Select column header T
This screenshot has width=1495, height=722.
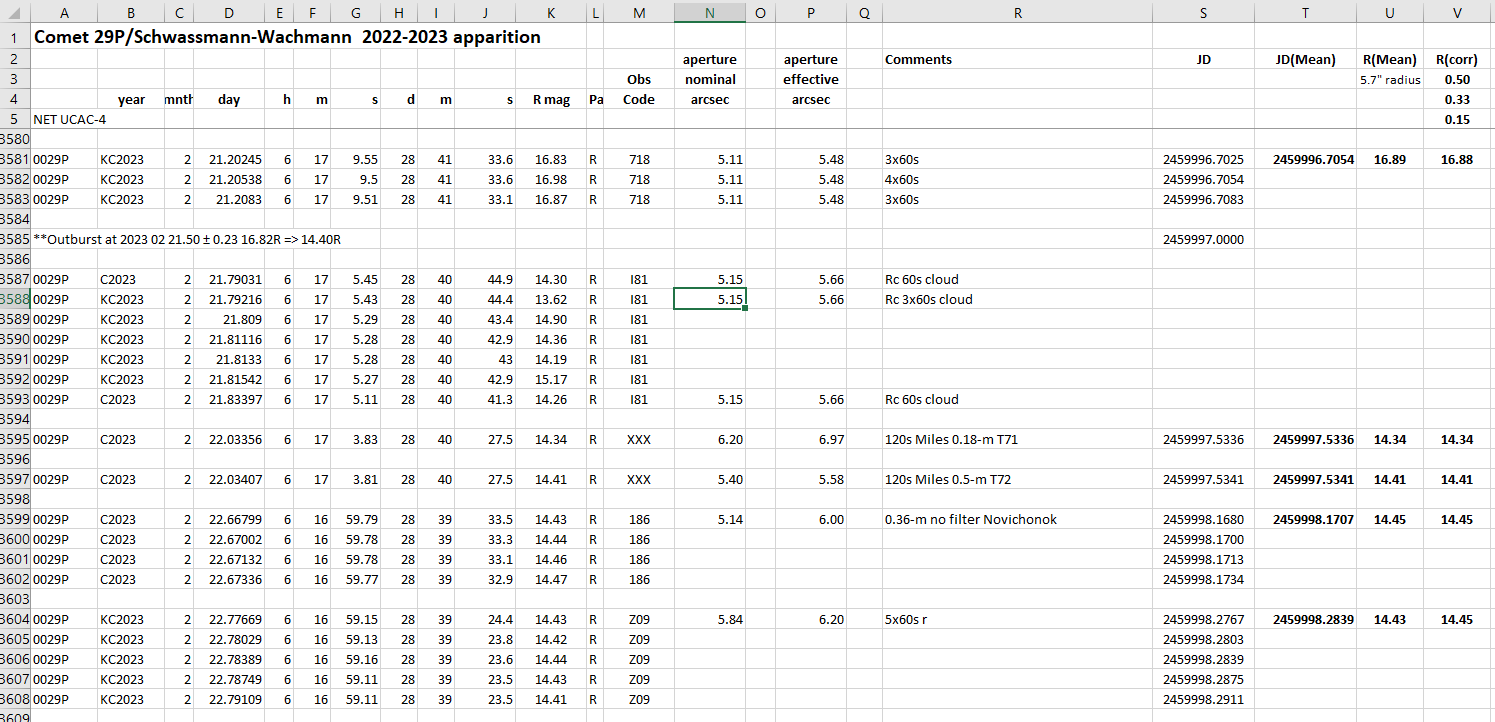1305,12
